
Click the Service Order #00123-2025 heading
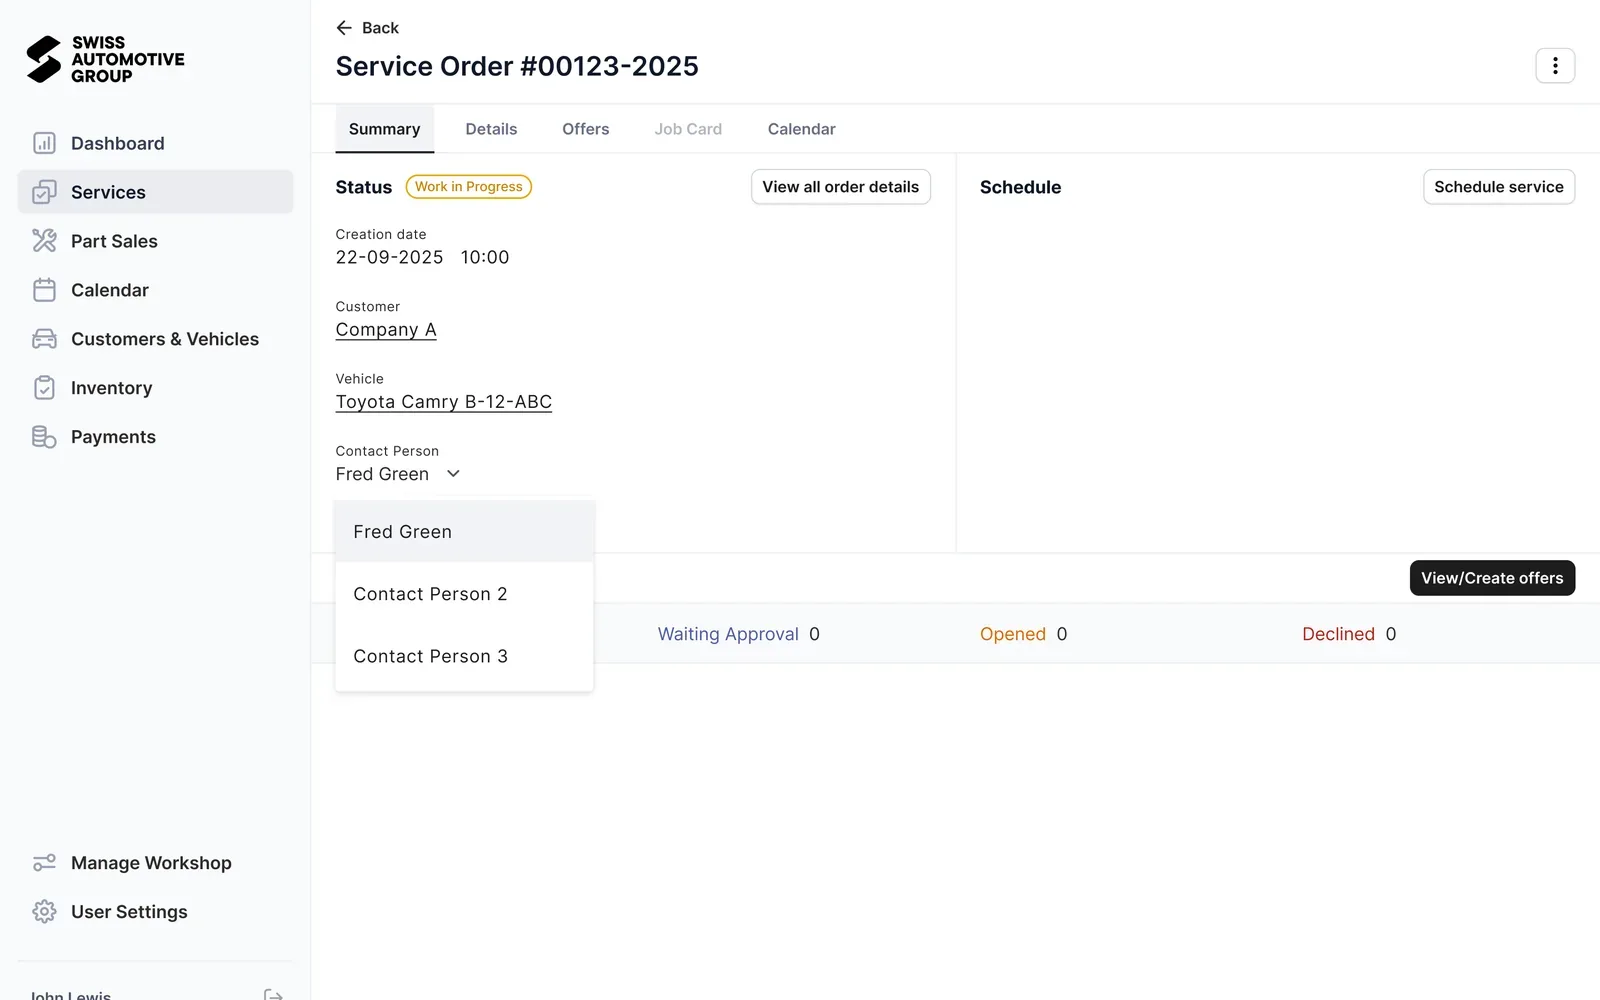pos(517,66)
